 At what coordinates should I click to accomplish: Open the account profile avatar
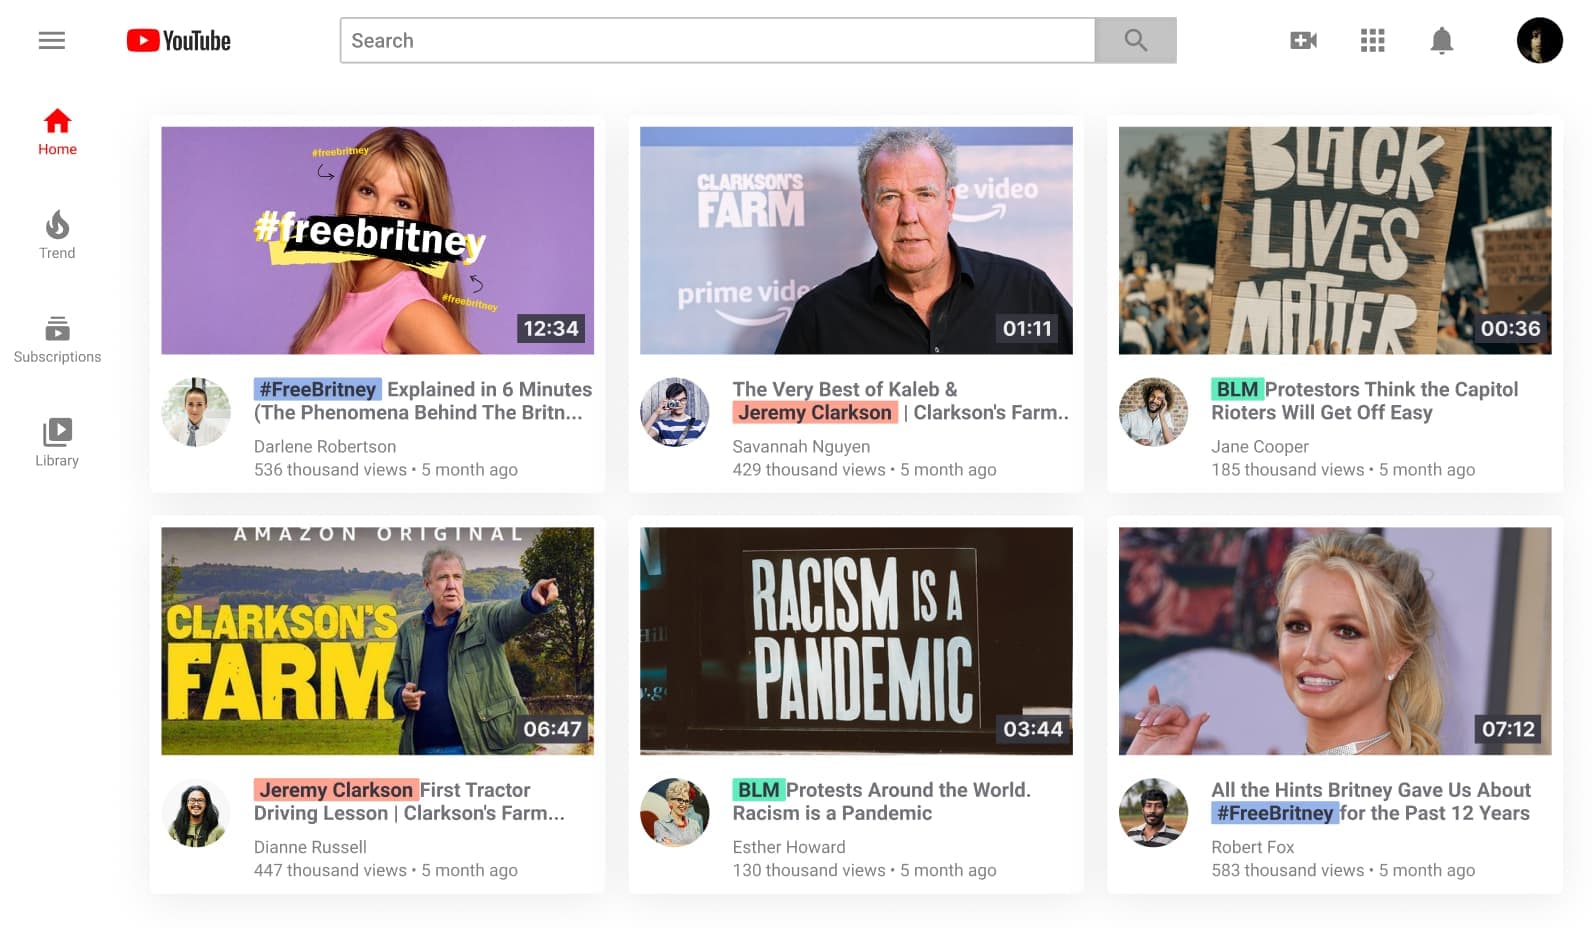[x=1539, y=40]
